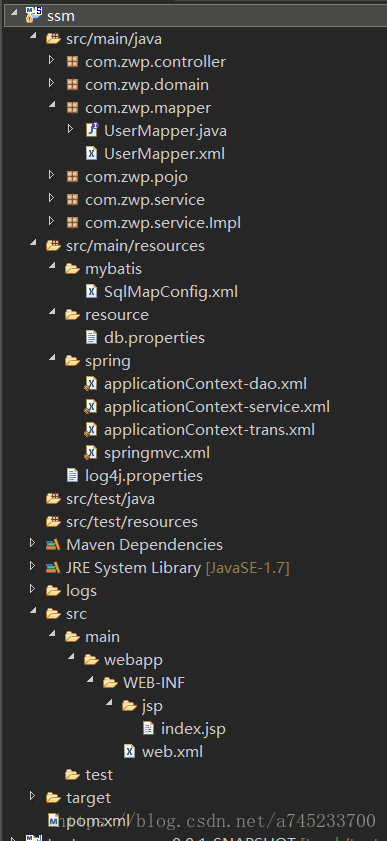Expand the com.zwp.pojo package
This screenshot has height=841, width=387.
pos(51,175)
